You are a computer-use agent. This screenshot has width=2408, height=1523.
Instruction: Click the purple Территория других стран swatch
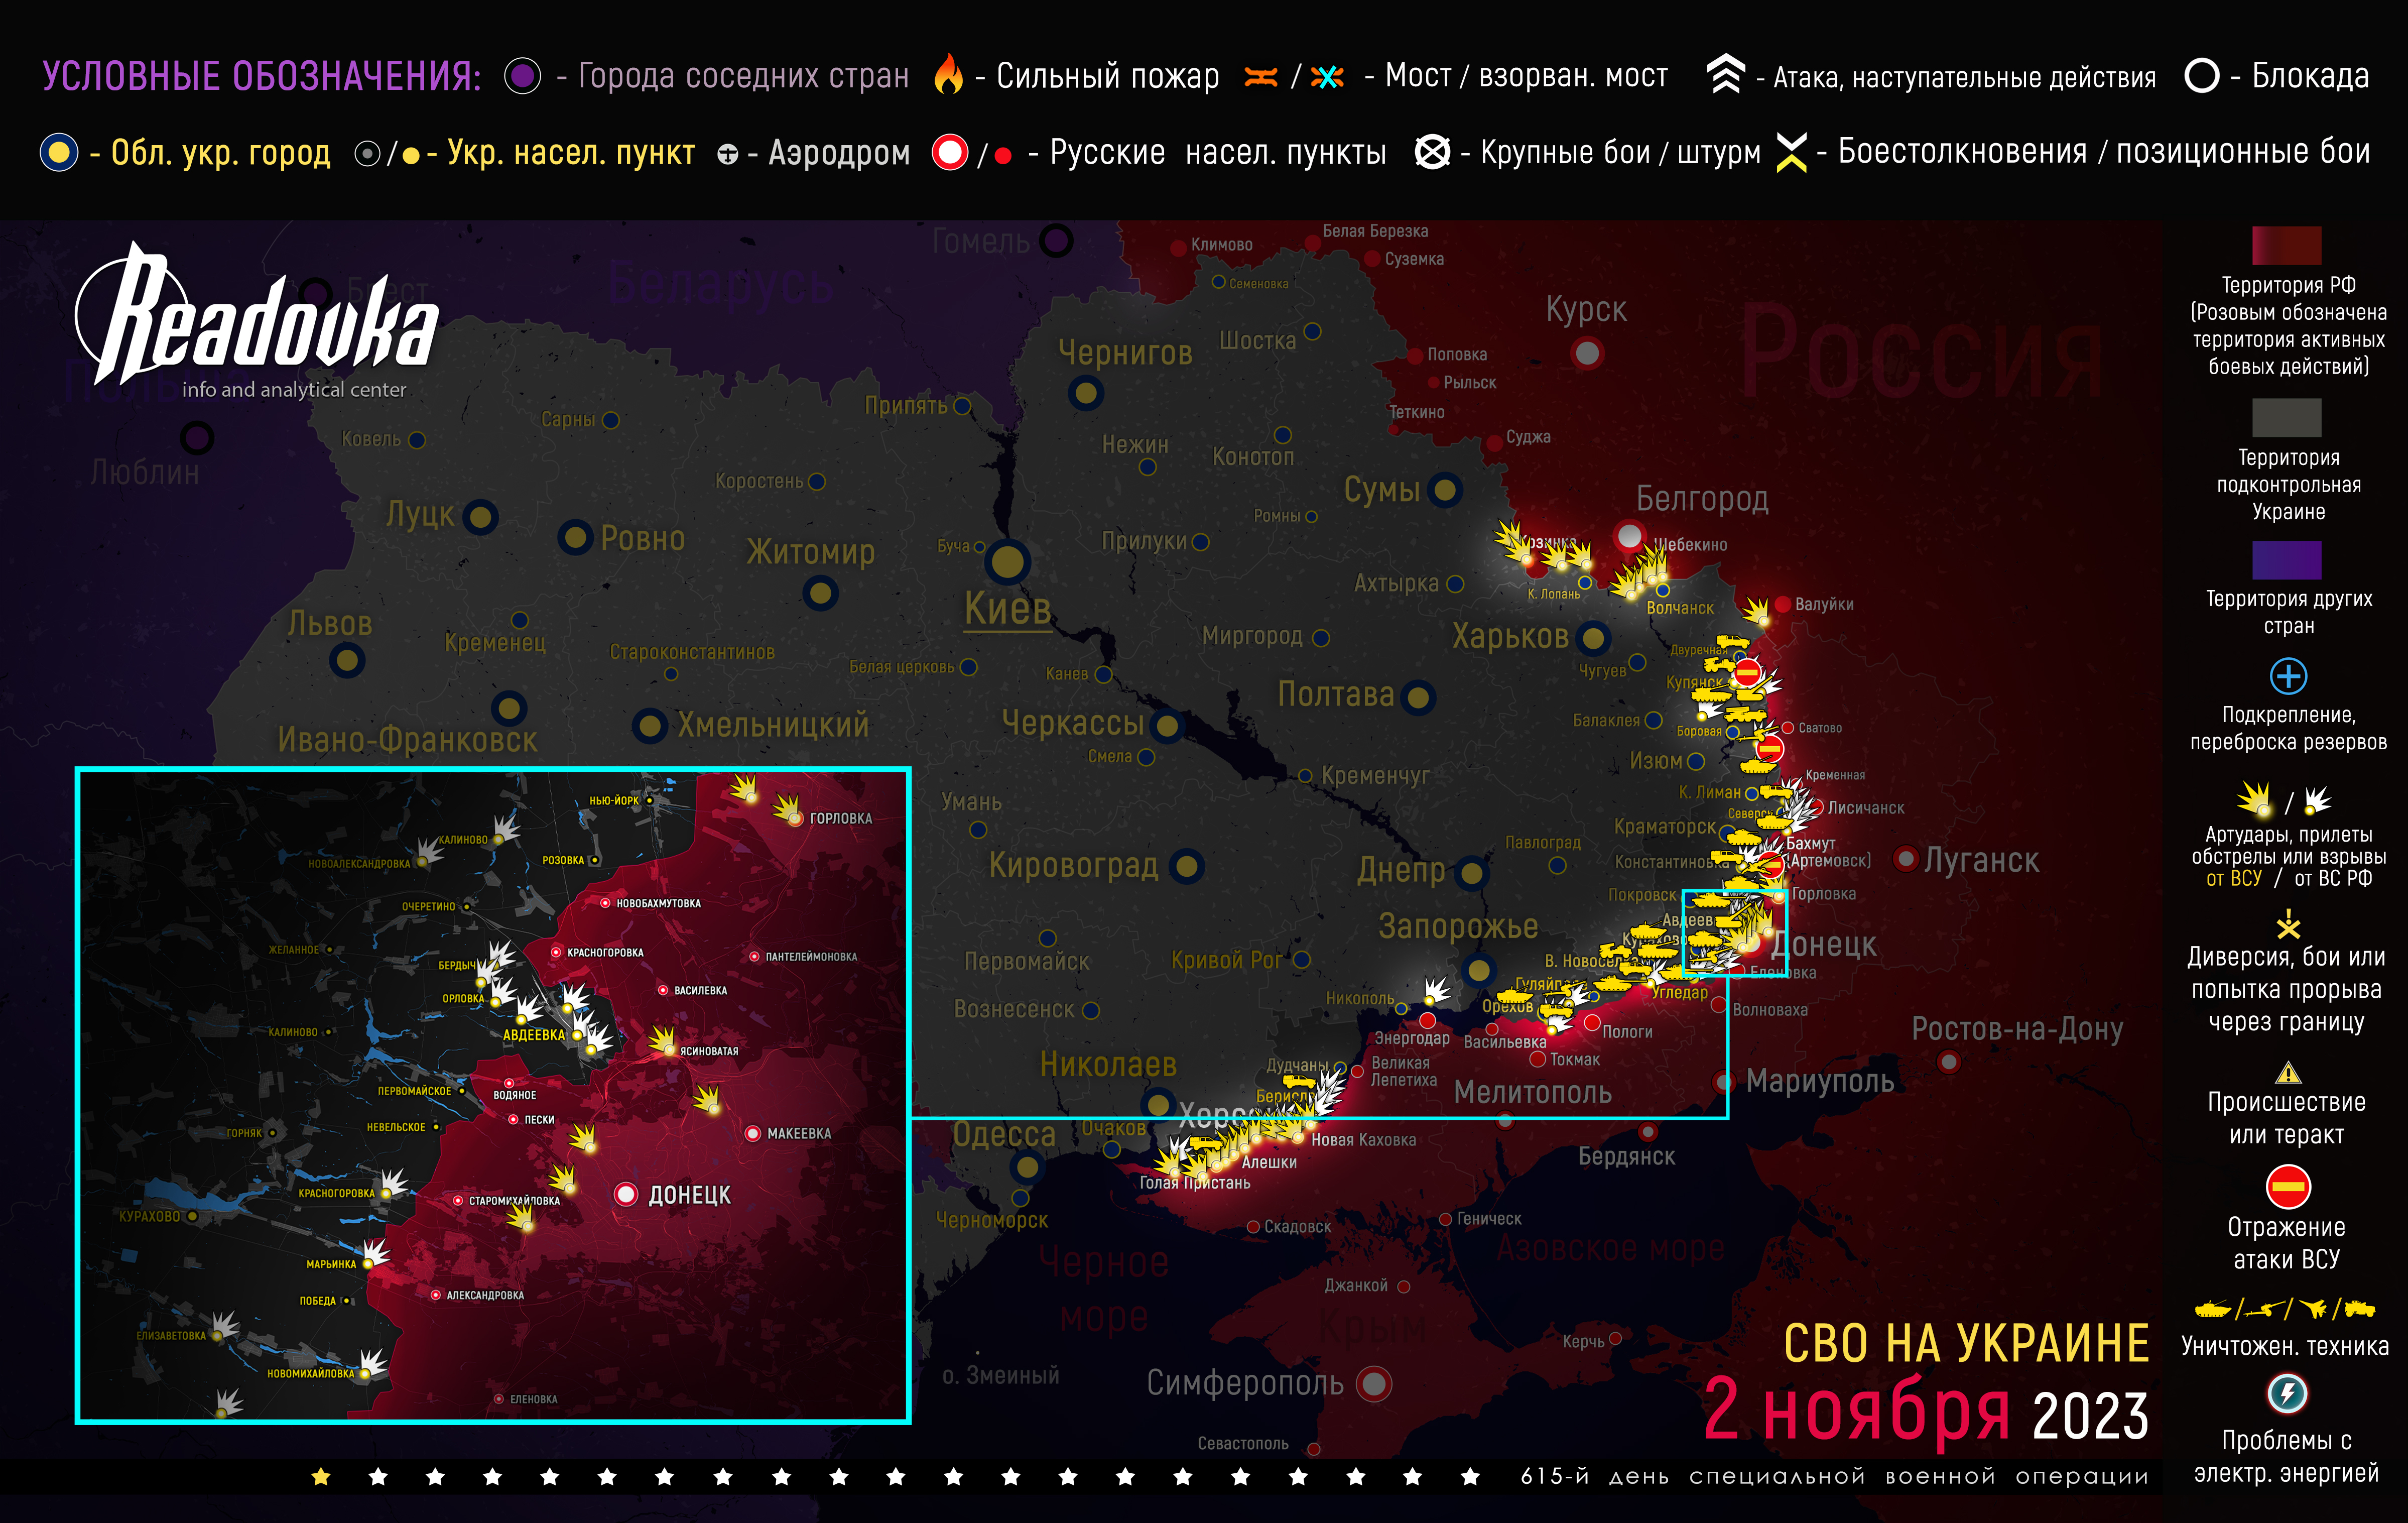pyautogui.click(x=2287, y=560)
